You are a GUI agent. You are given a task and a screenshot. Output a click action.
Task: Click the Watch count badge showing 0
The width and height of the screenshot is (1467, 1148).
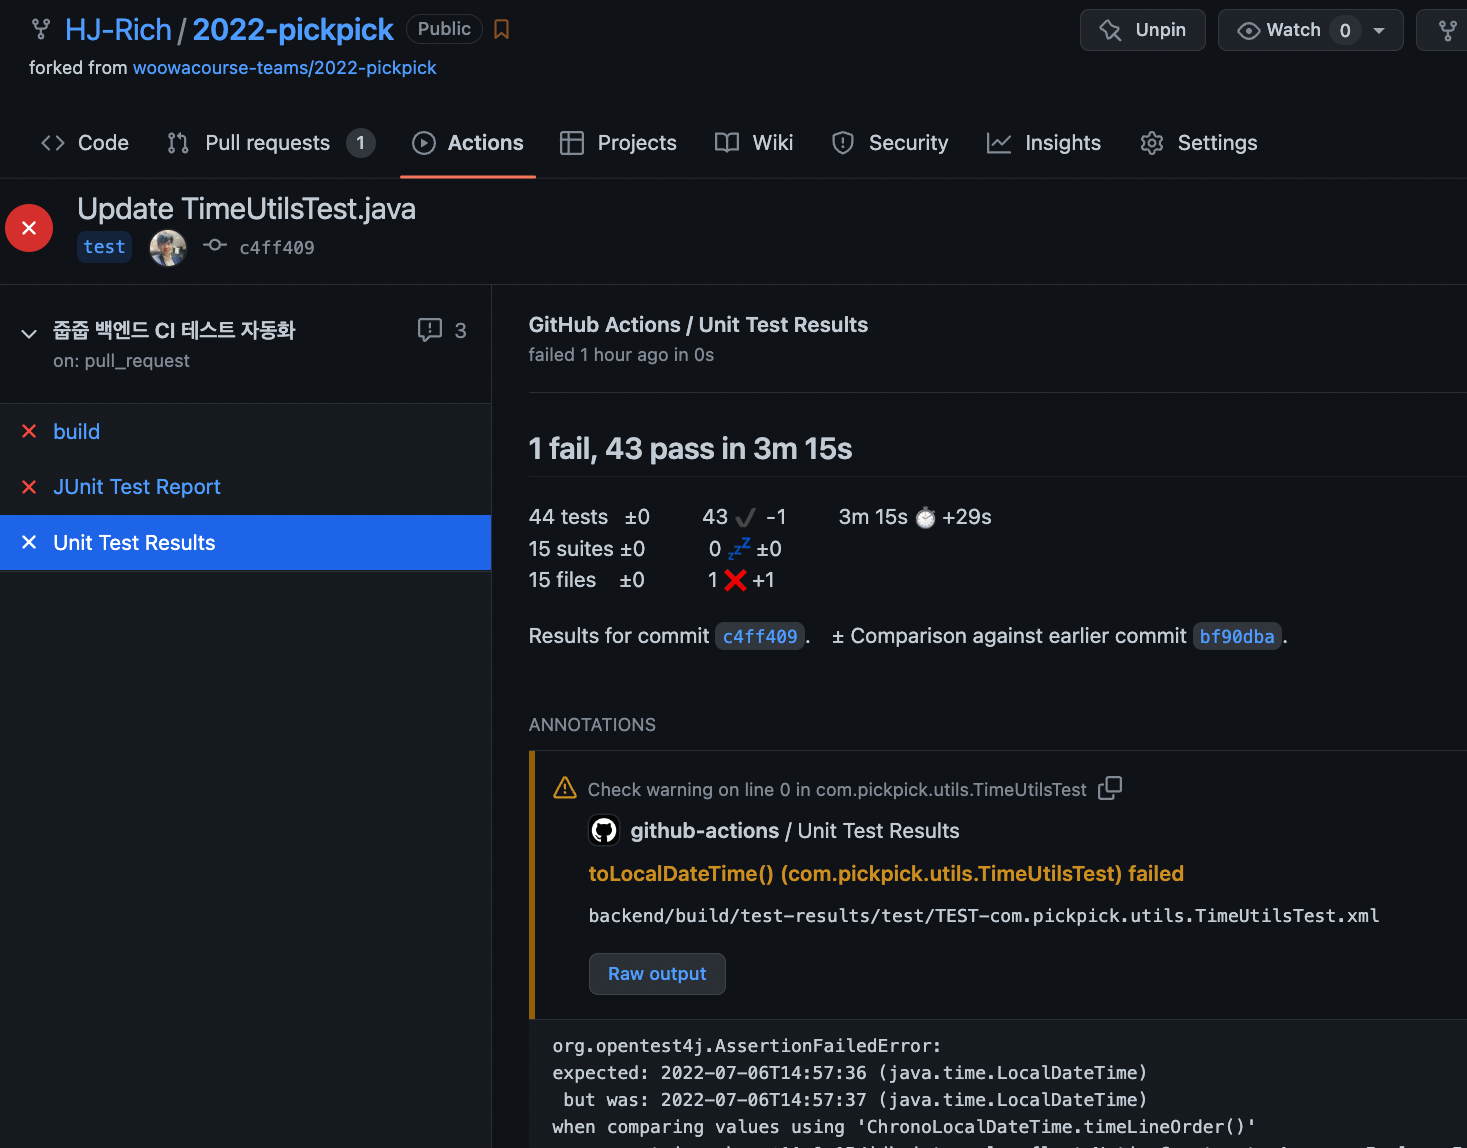(1345, 30)
